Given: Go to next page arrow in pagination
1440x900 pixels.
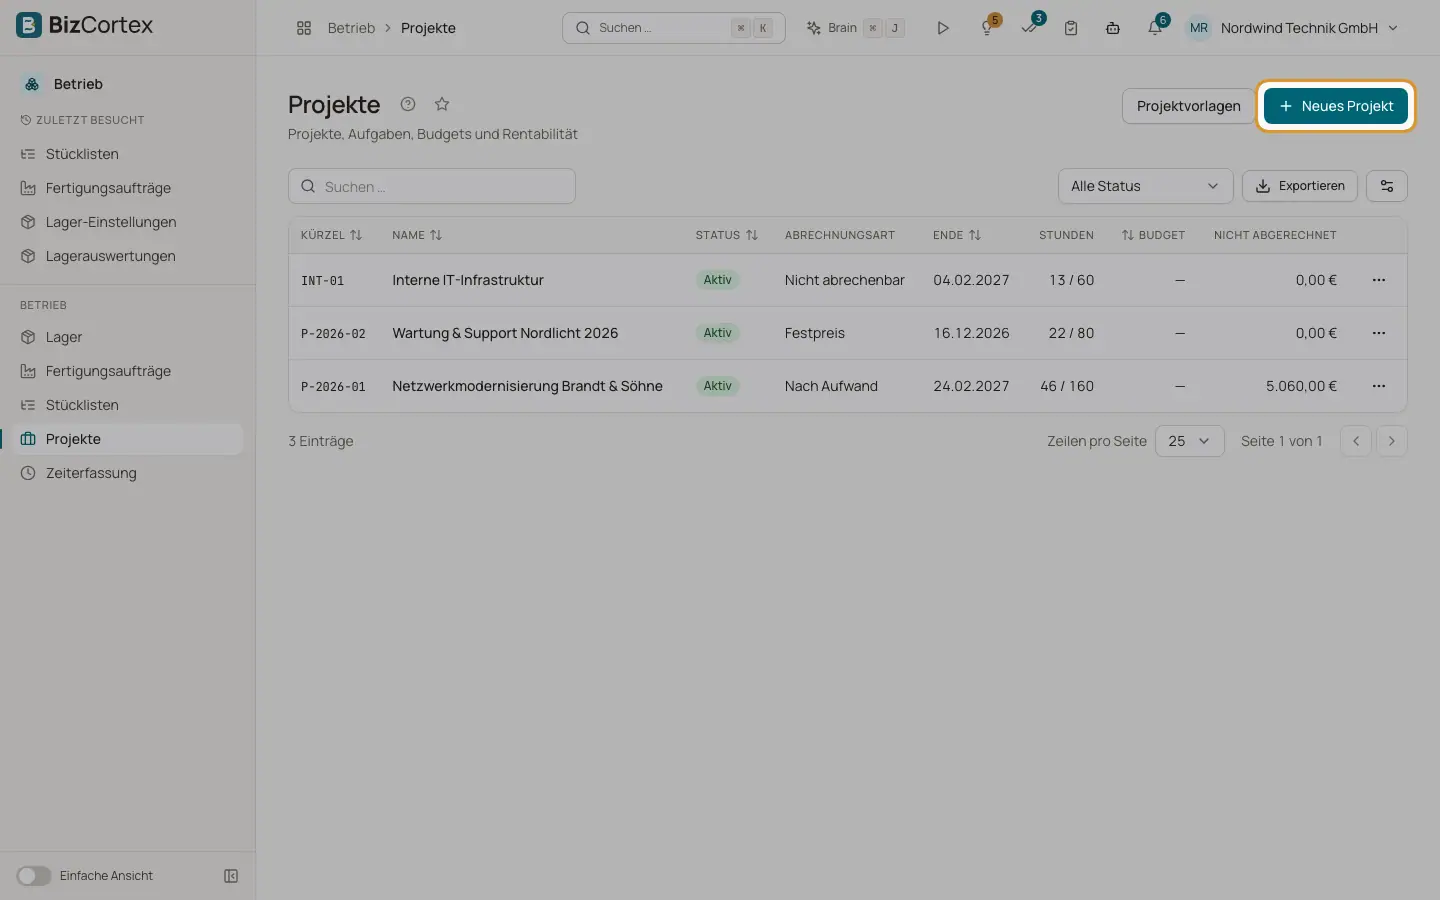Looking at the screenshot, I should pos(1392,441).
